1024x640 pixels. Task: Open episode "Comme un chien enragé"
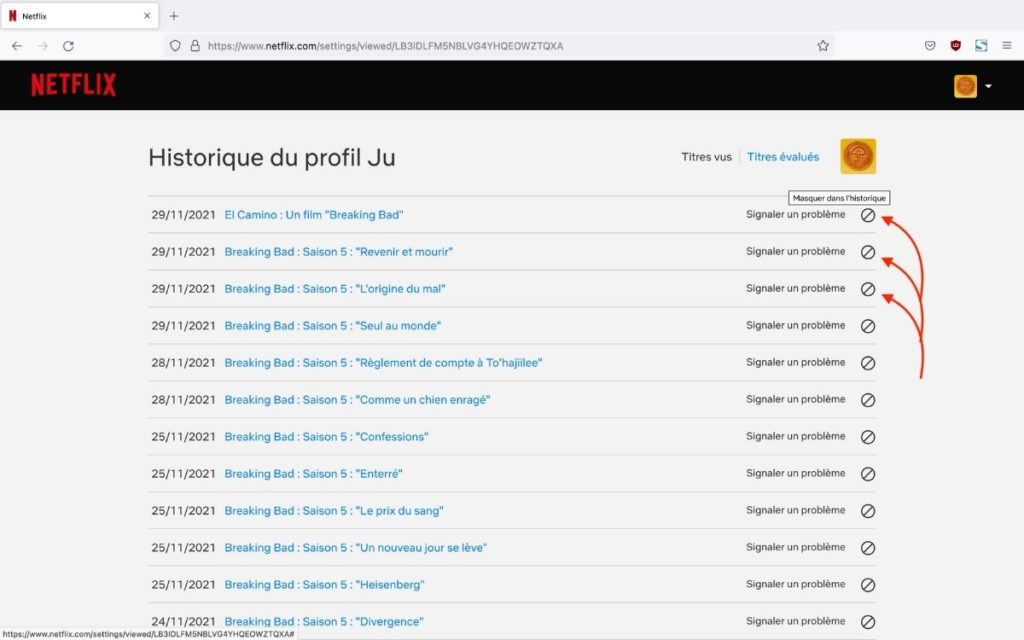point(357,400)
